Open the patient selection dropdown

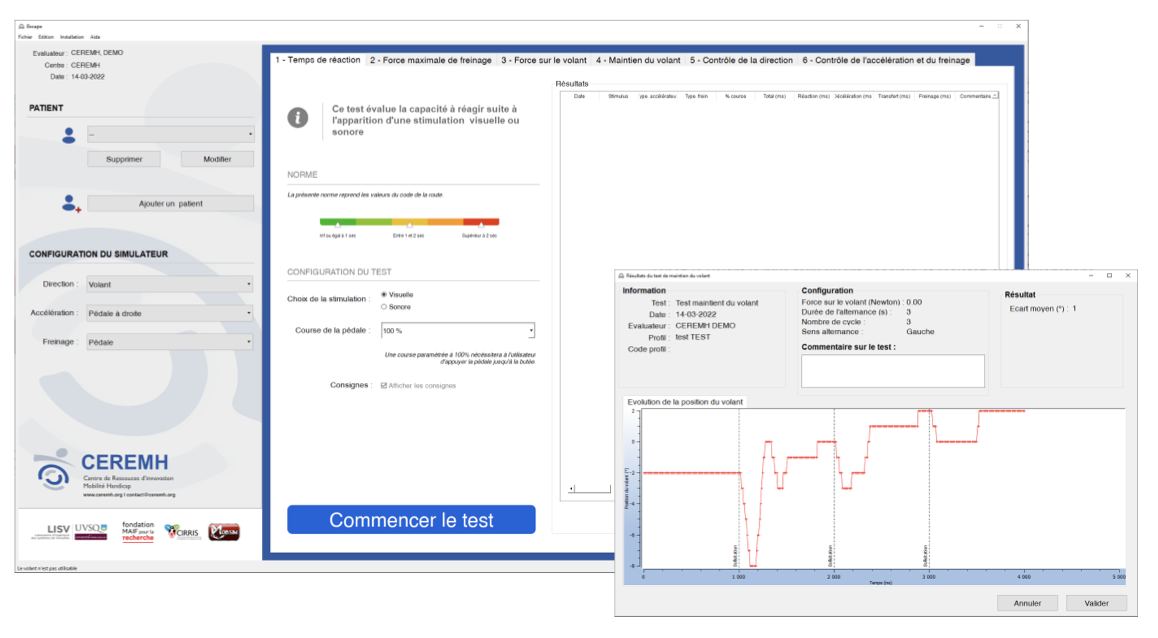click(170, 134)
